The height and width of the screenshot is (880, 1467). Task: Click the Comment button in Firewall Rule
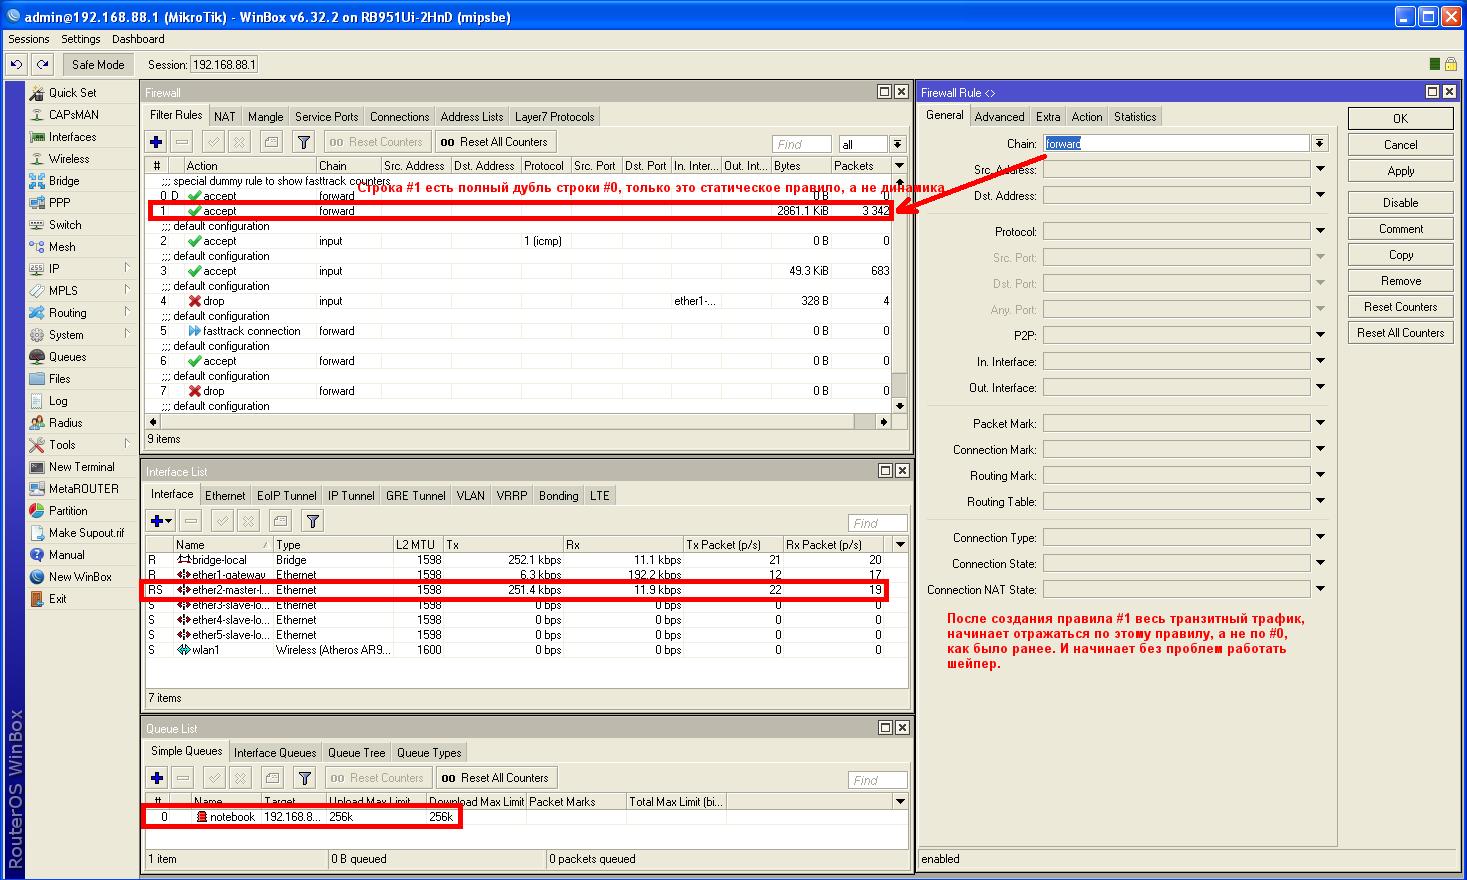tap(1400, 229)
